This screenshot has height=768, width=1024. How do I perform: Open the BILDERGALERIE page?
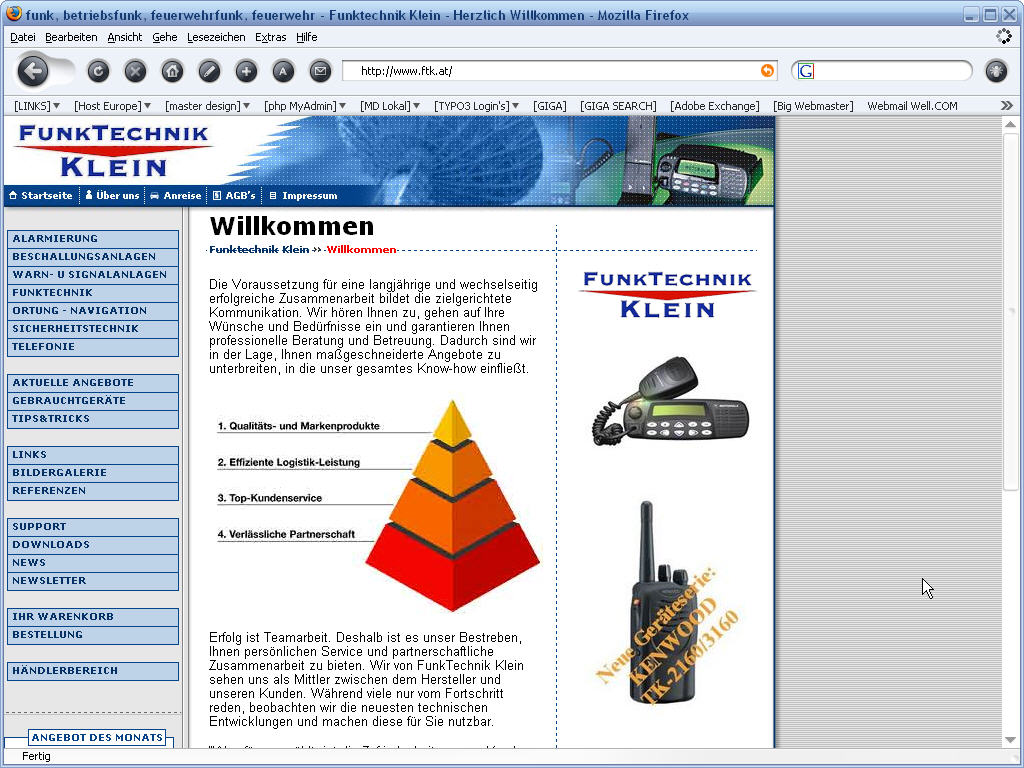click(93, 472)
